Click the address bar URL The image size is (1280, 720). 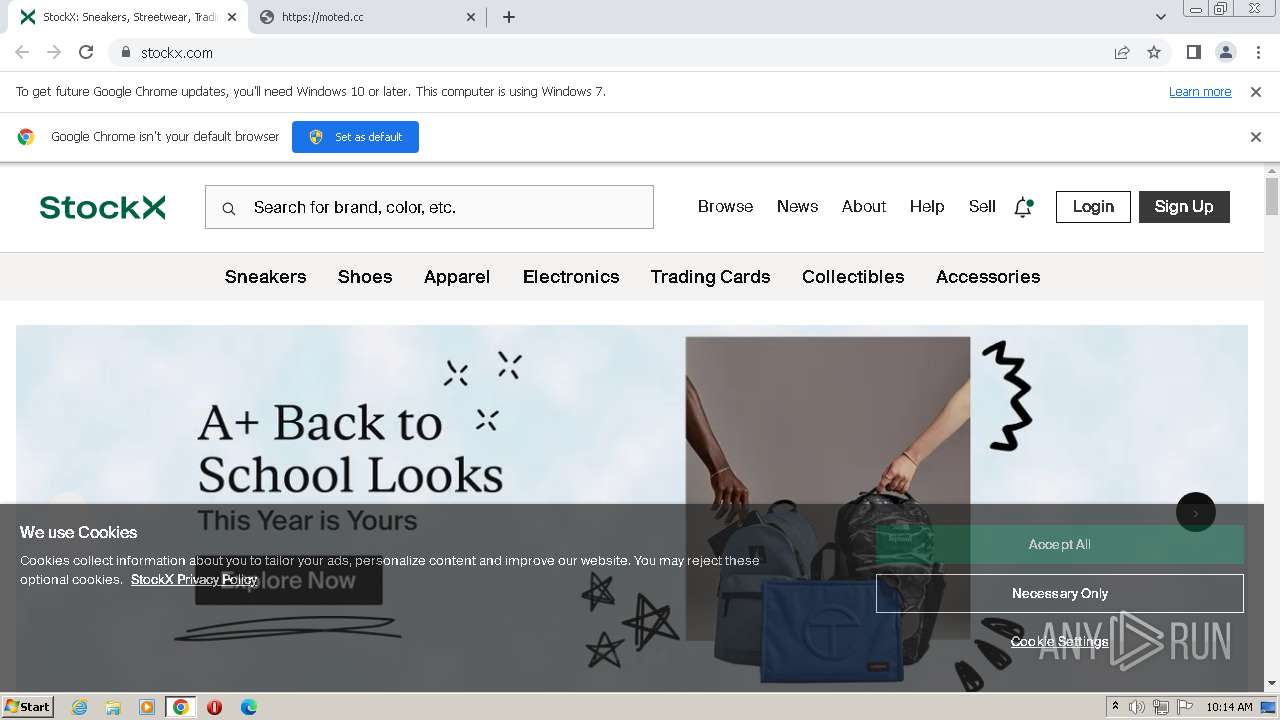click(177, 52)
